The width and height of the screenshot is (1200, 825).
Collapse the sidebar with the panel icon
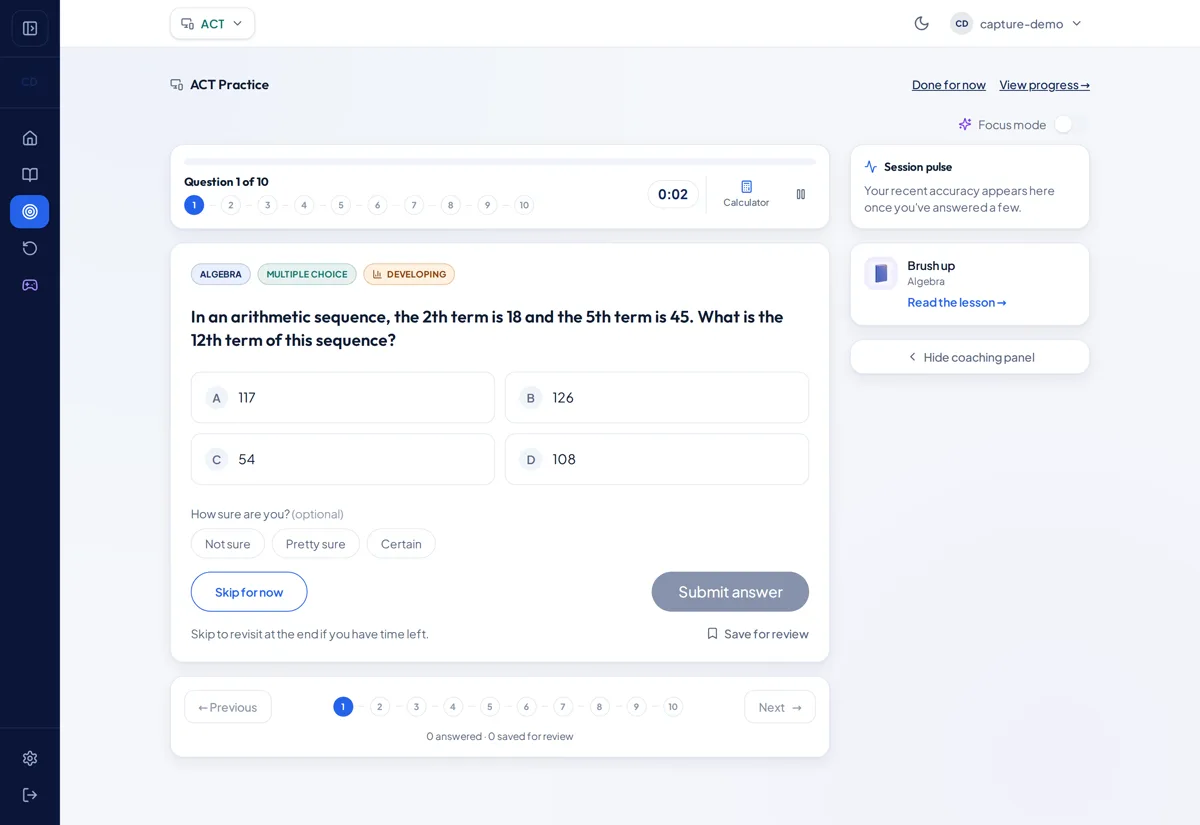coord(30,28)
